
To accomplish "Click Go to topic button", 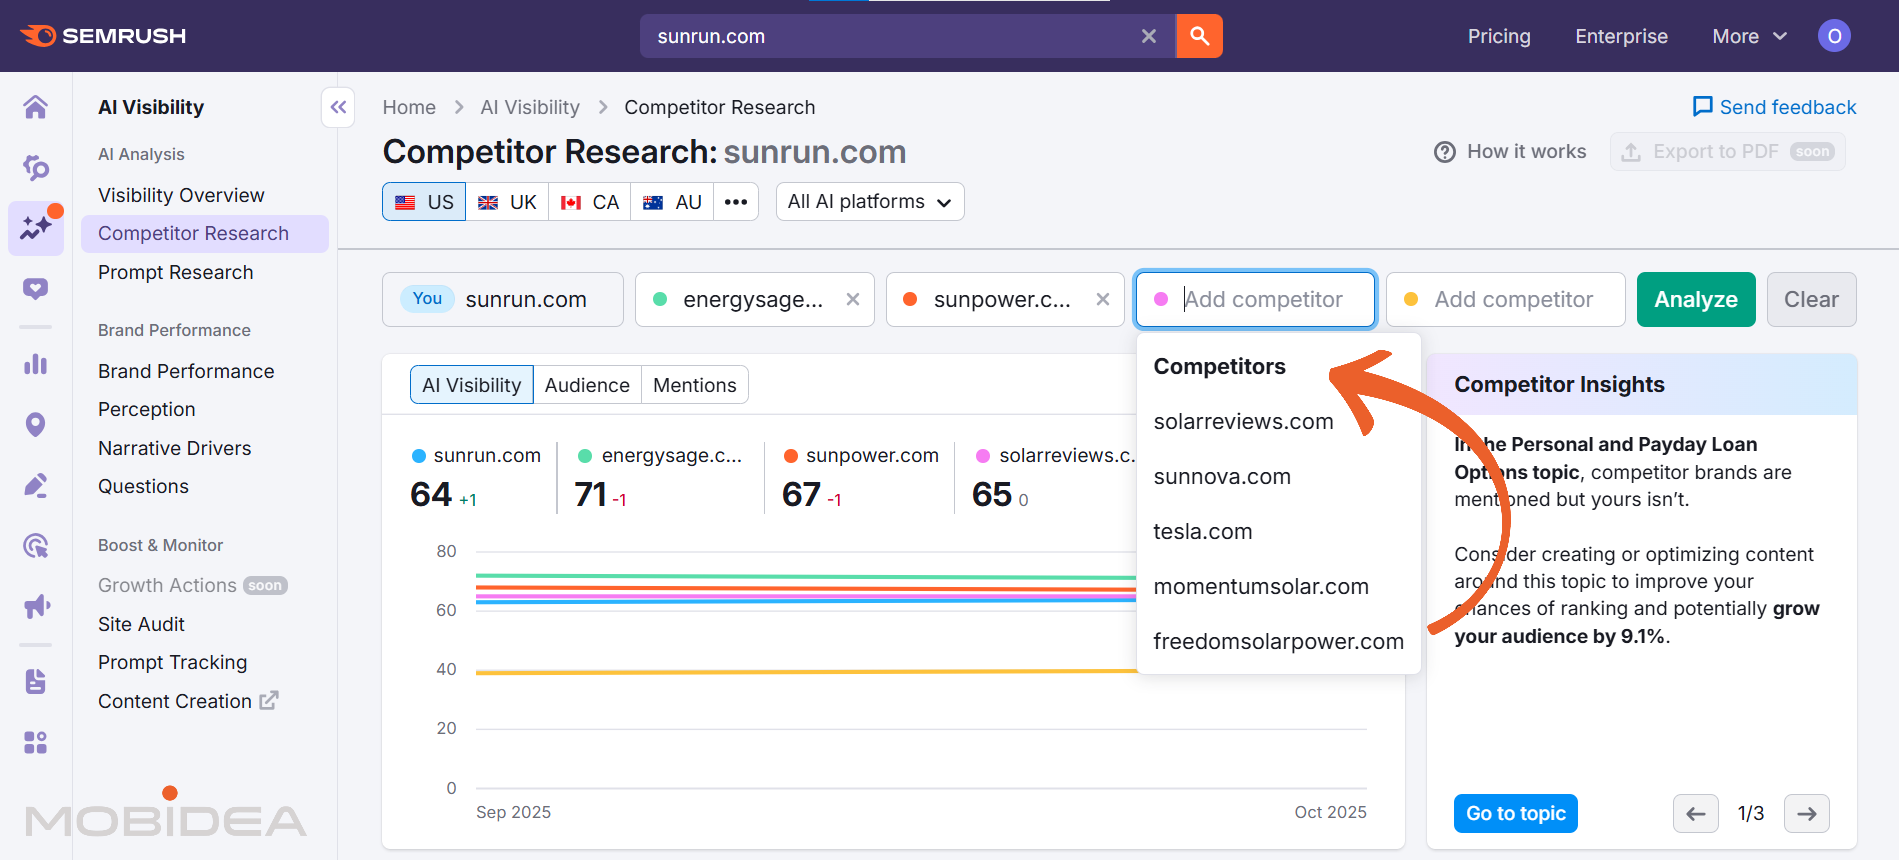I will (x=1516, y=814).
